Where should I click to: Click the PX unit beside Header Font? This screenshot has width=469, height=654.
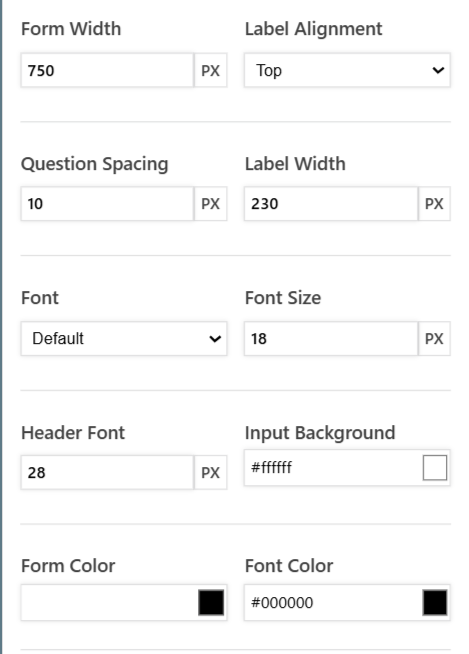coord(211,473)
